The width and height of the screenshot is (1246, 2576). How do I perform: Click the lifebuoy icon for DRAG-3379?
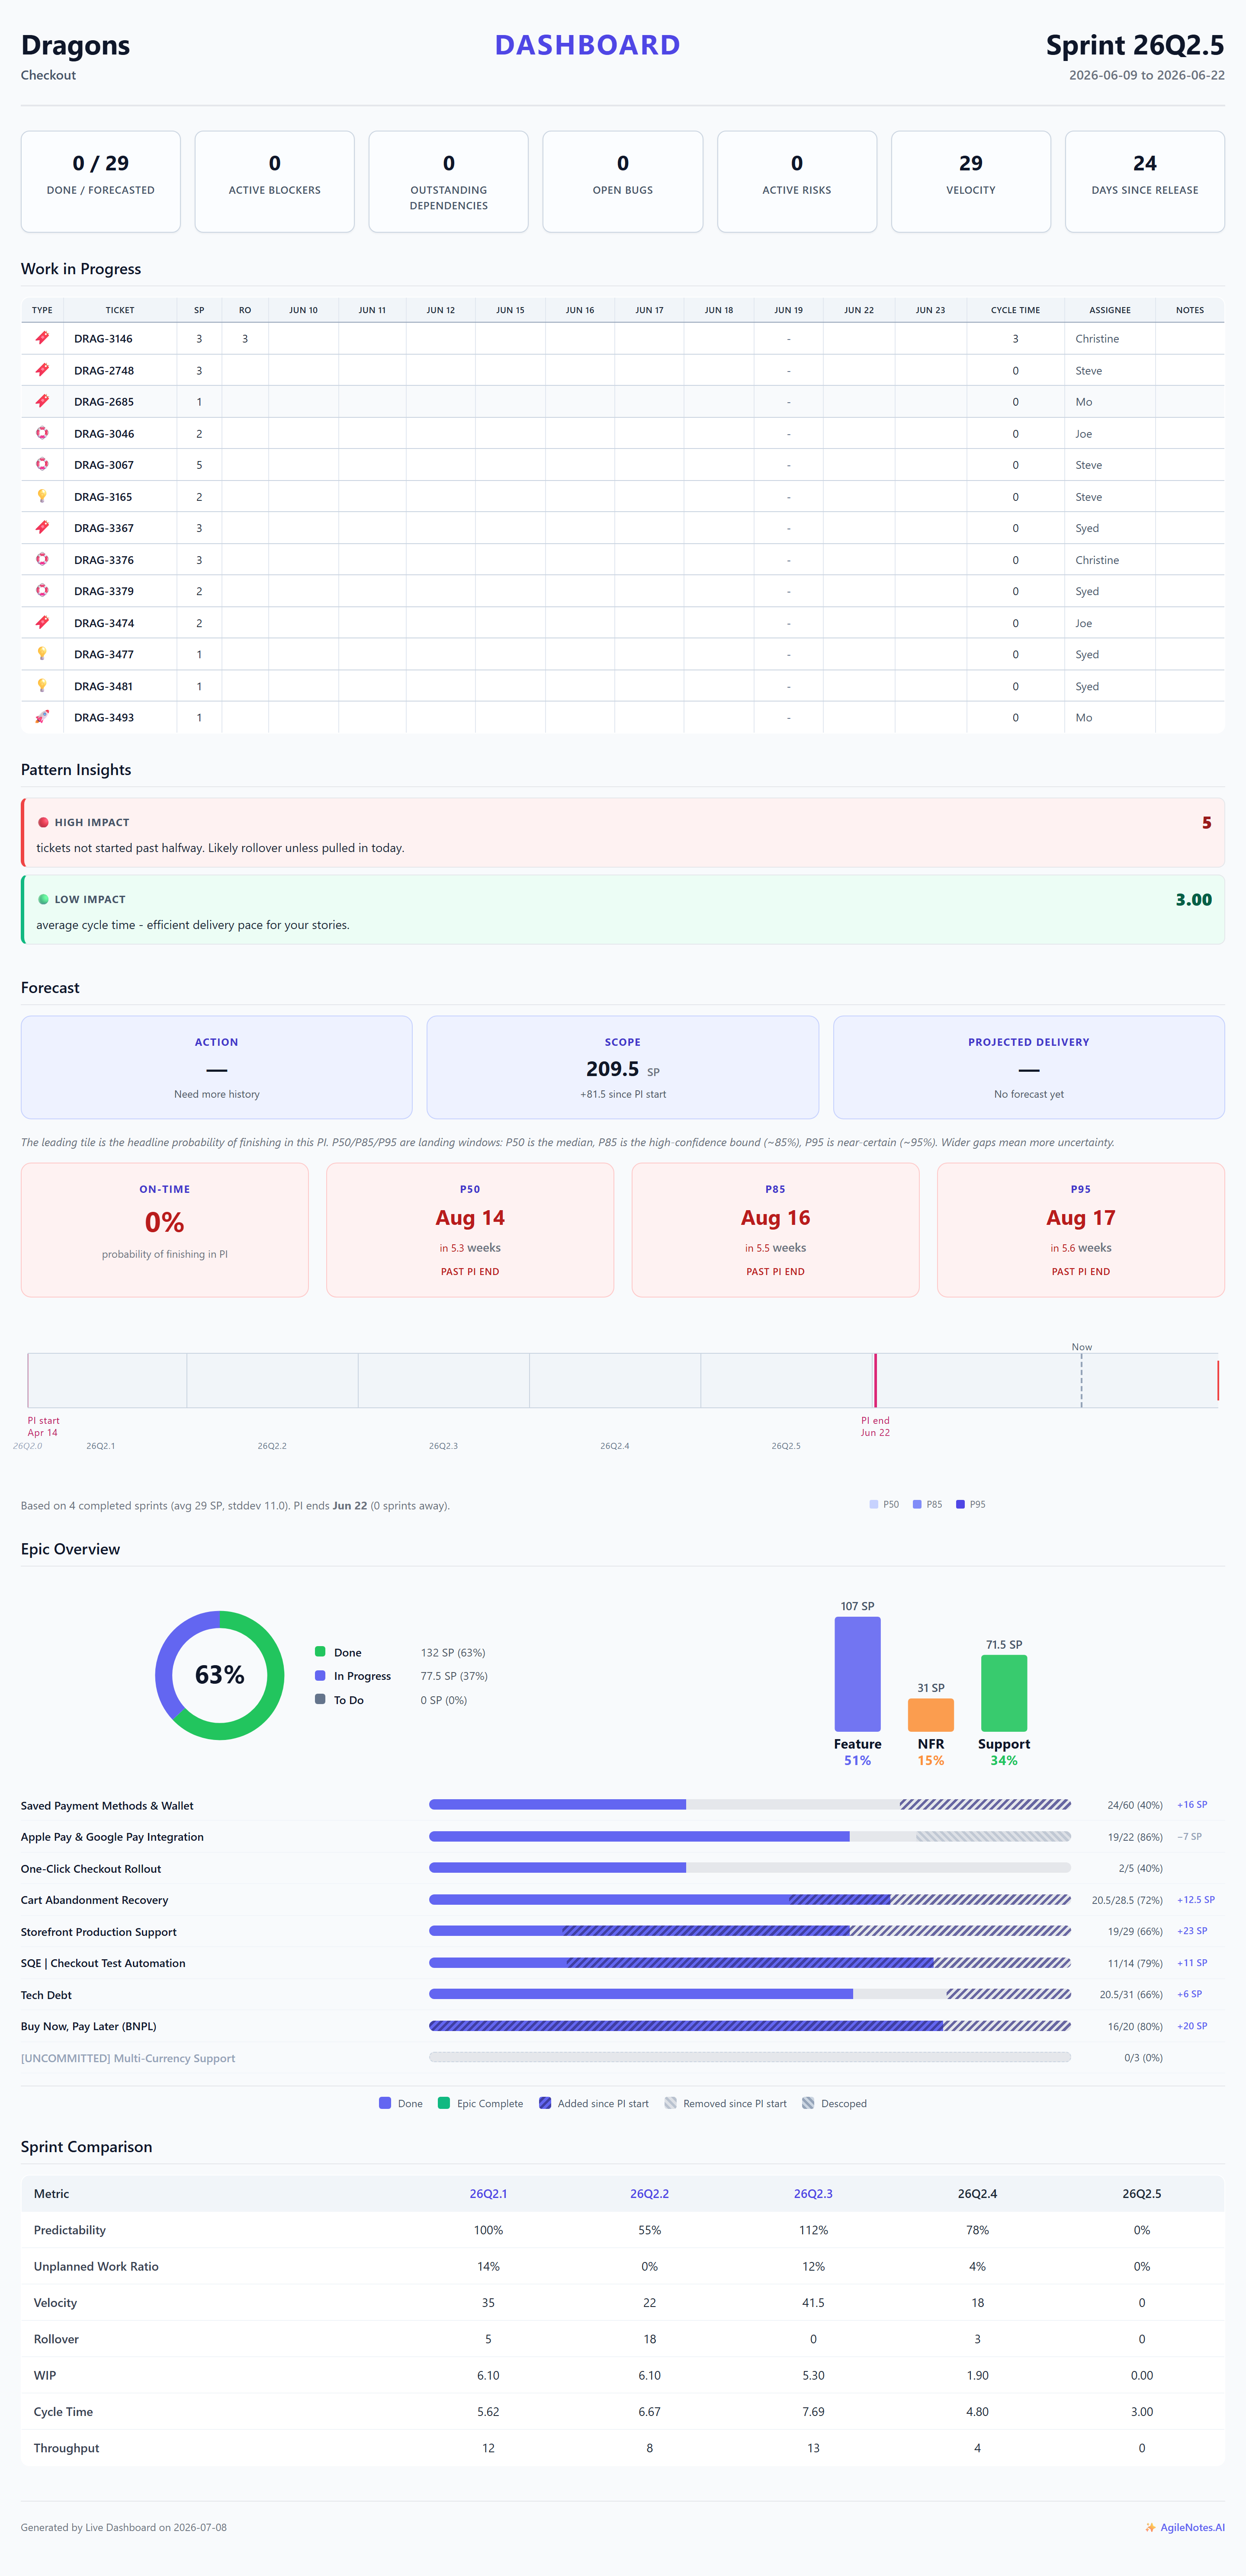pyautogui.click(x=42, y=590)
